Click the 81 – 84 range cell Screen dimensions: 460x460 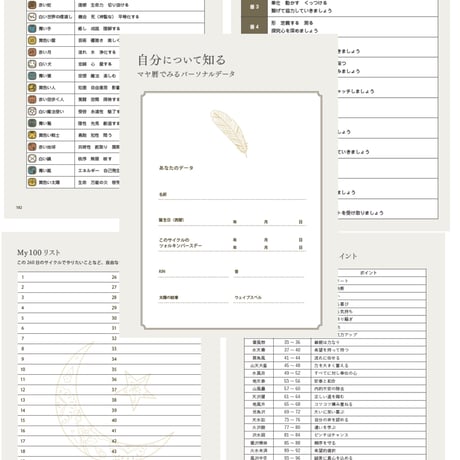click(292, 435)
